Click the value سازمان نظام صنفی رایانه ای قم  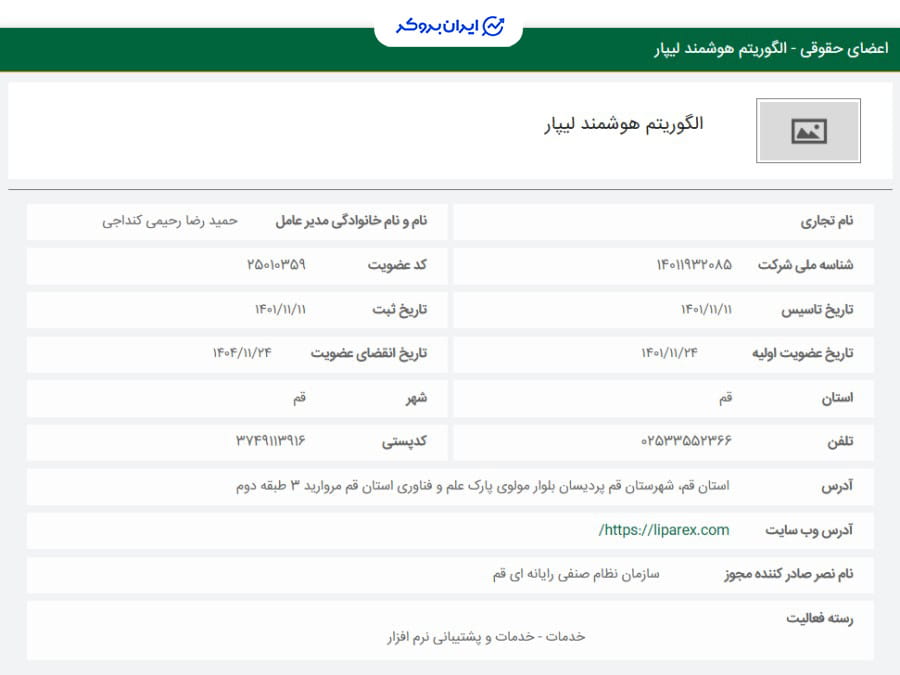(x=576, y=574)
